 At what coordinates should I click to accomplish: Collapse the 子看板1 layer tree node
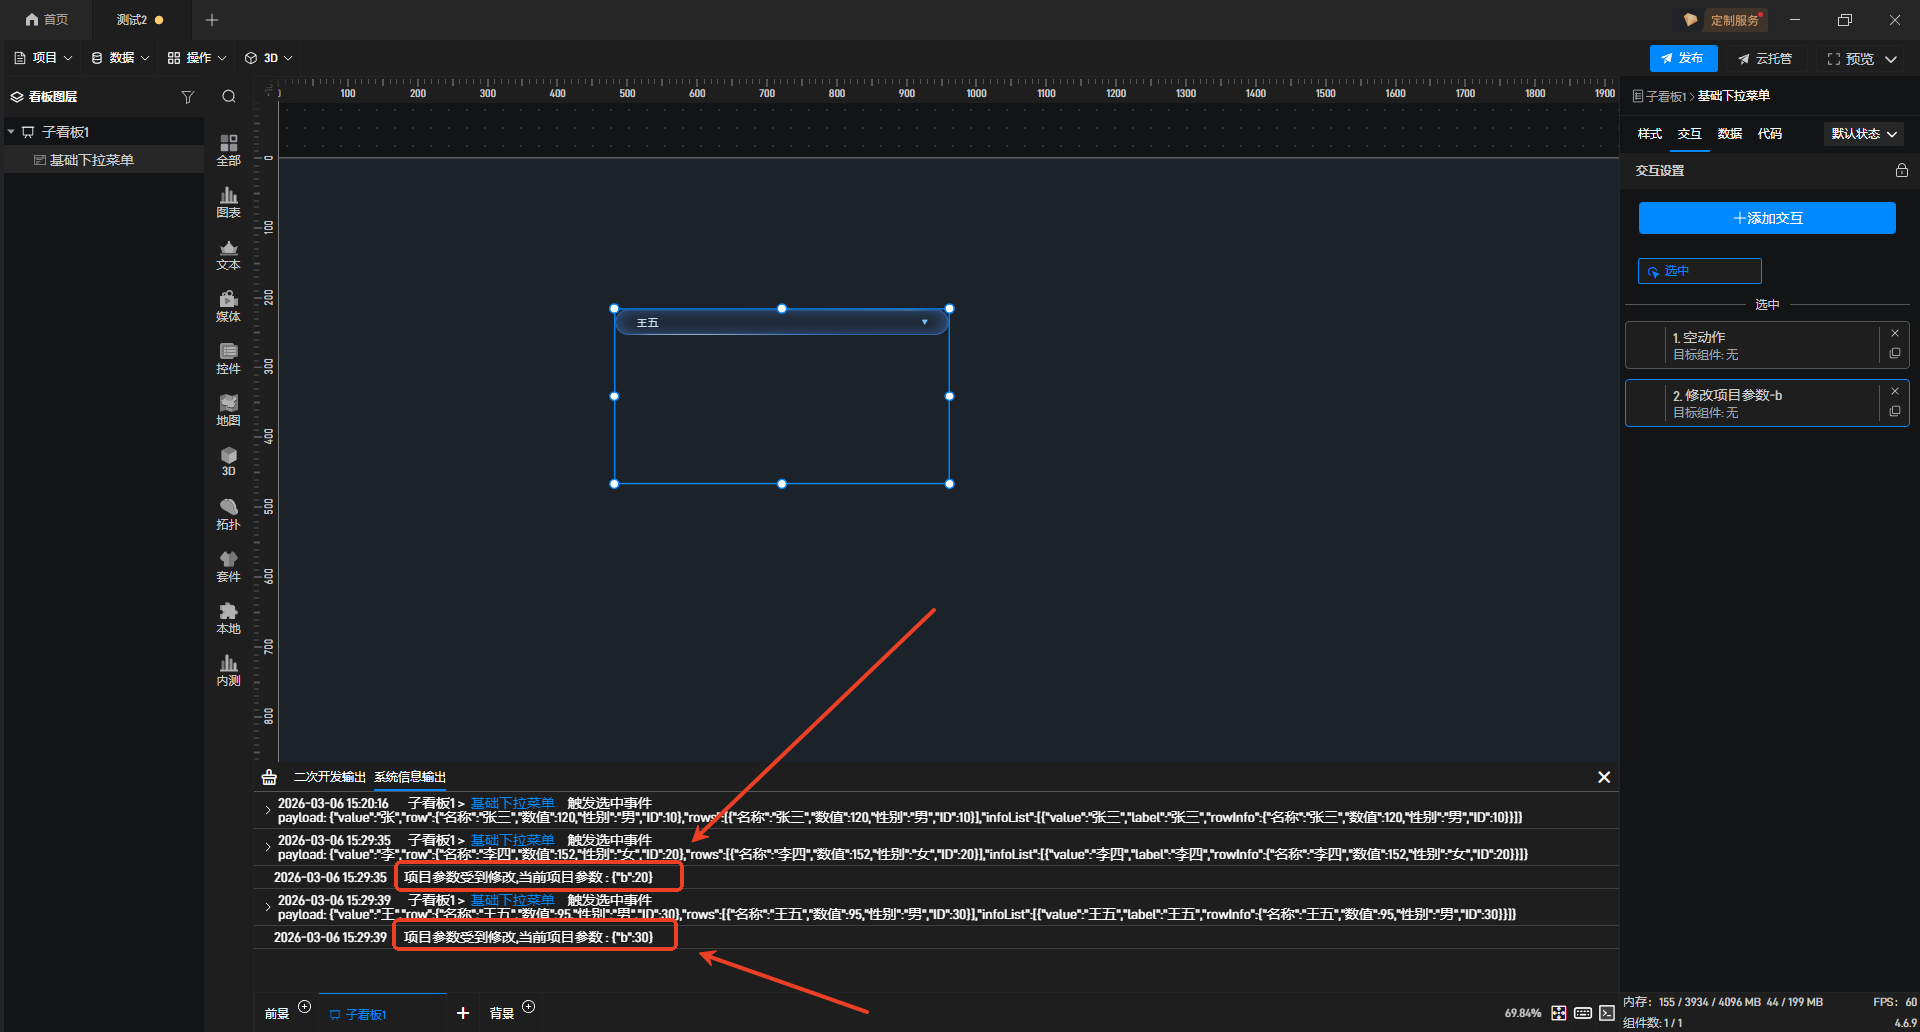pos(11,132)
